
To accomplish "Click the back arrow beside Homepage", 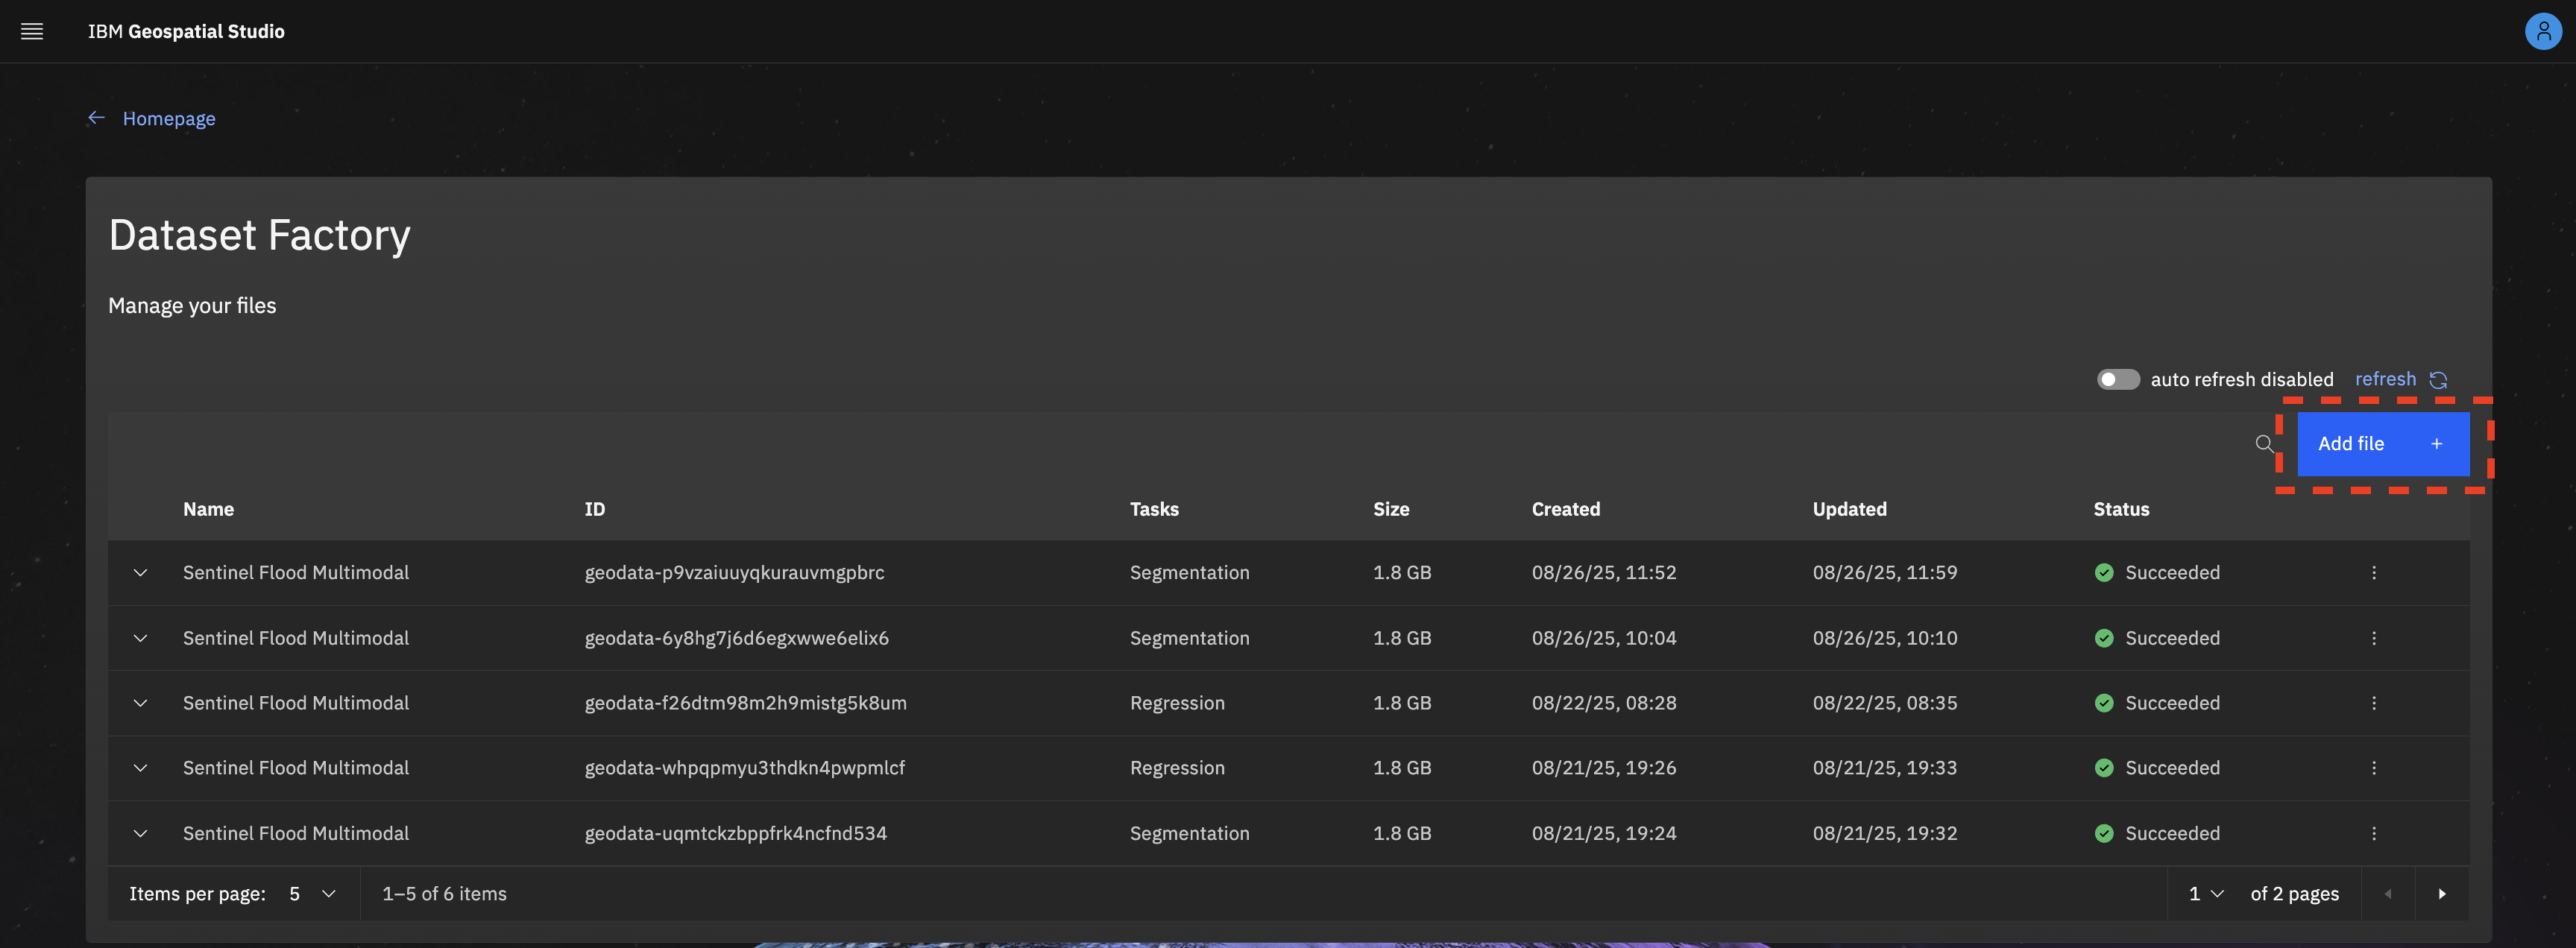I will coord(96,118).
